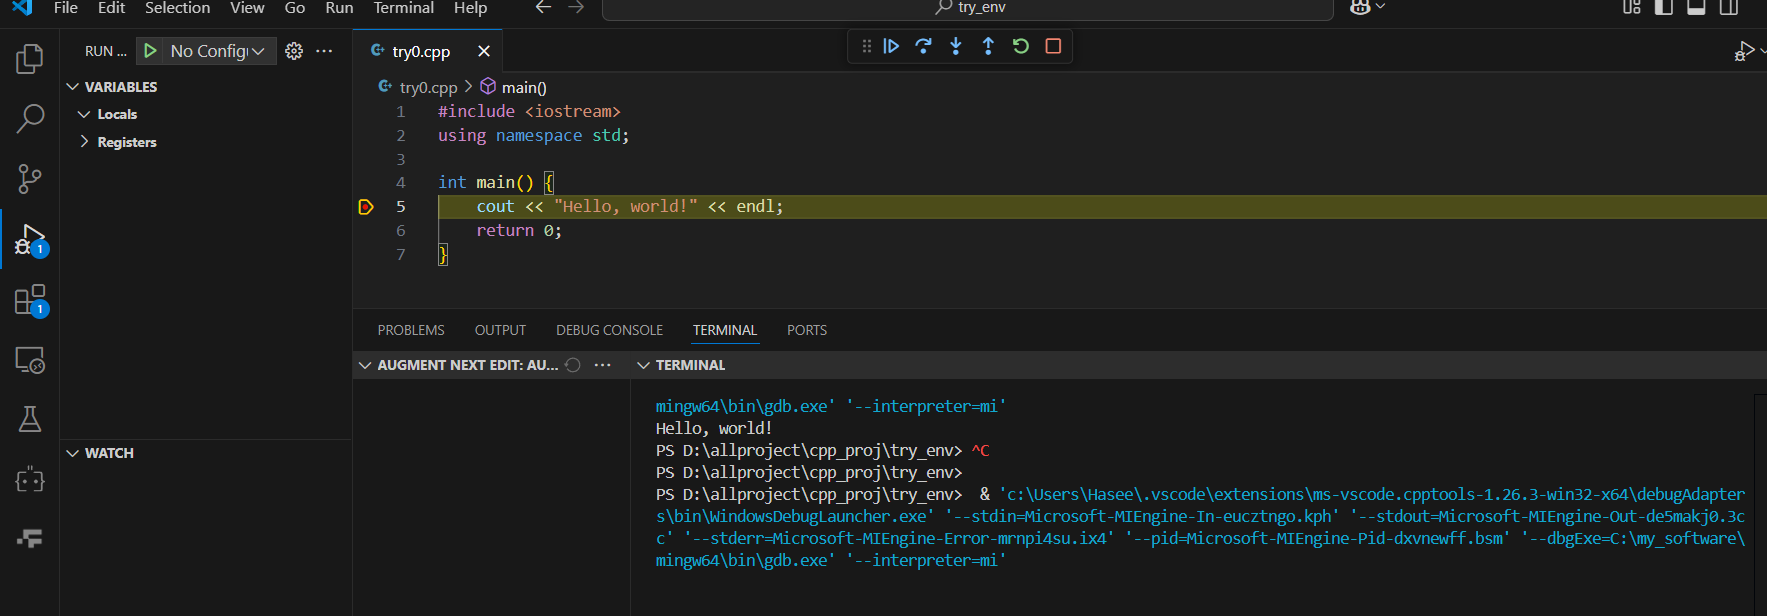Open Run view more actions ellipsis
The image size is (1767, 616).
(x=324, y=51)
